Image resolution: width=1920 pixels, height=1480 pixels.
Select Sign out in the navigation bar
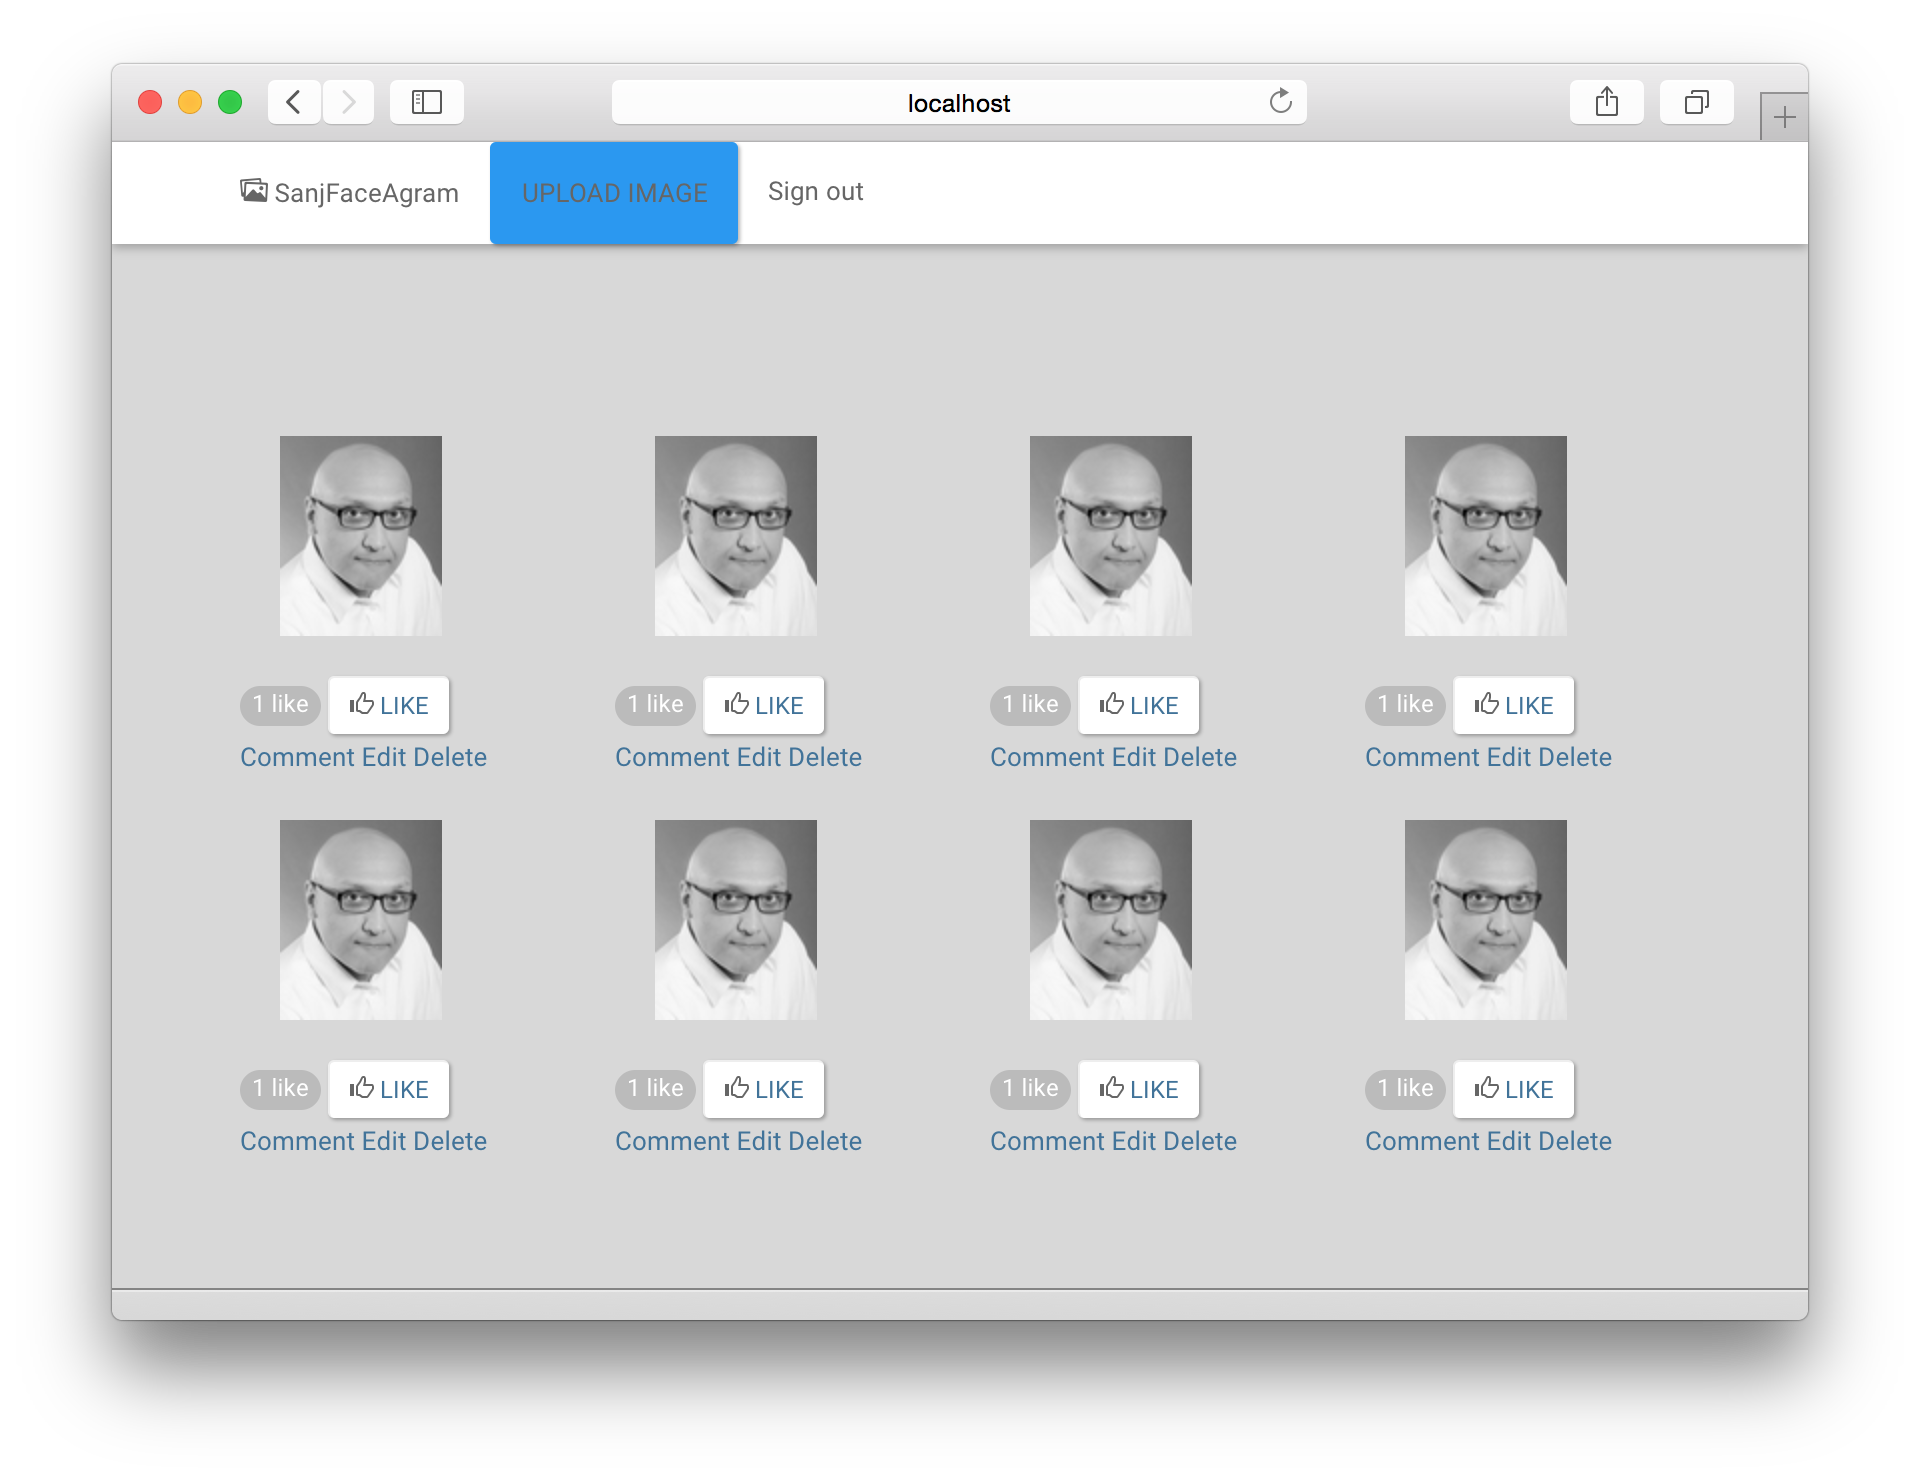click(815, 191)
